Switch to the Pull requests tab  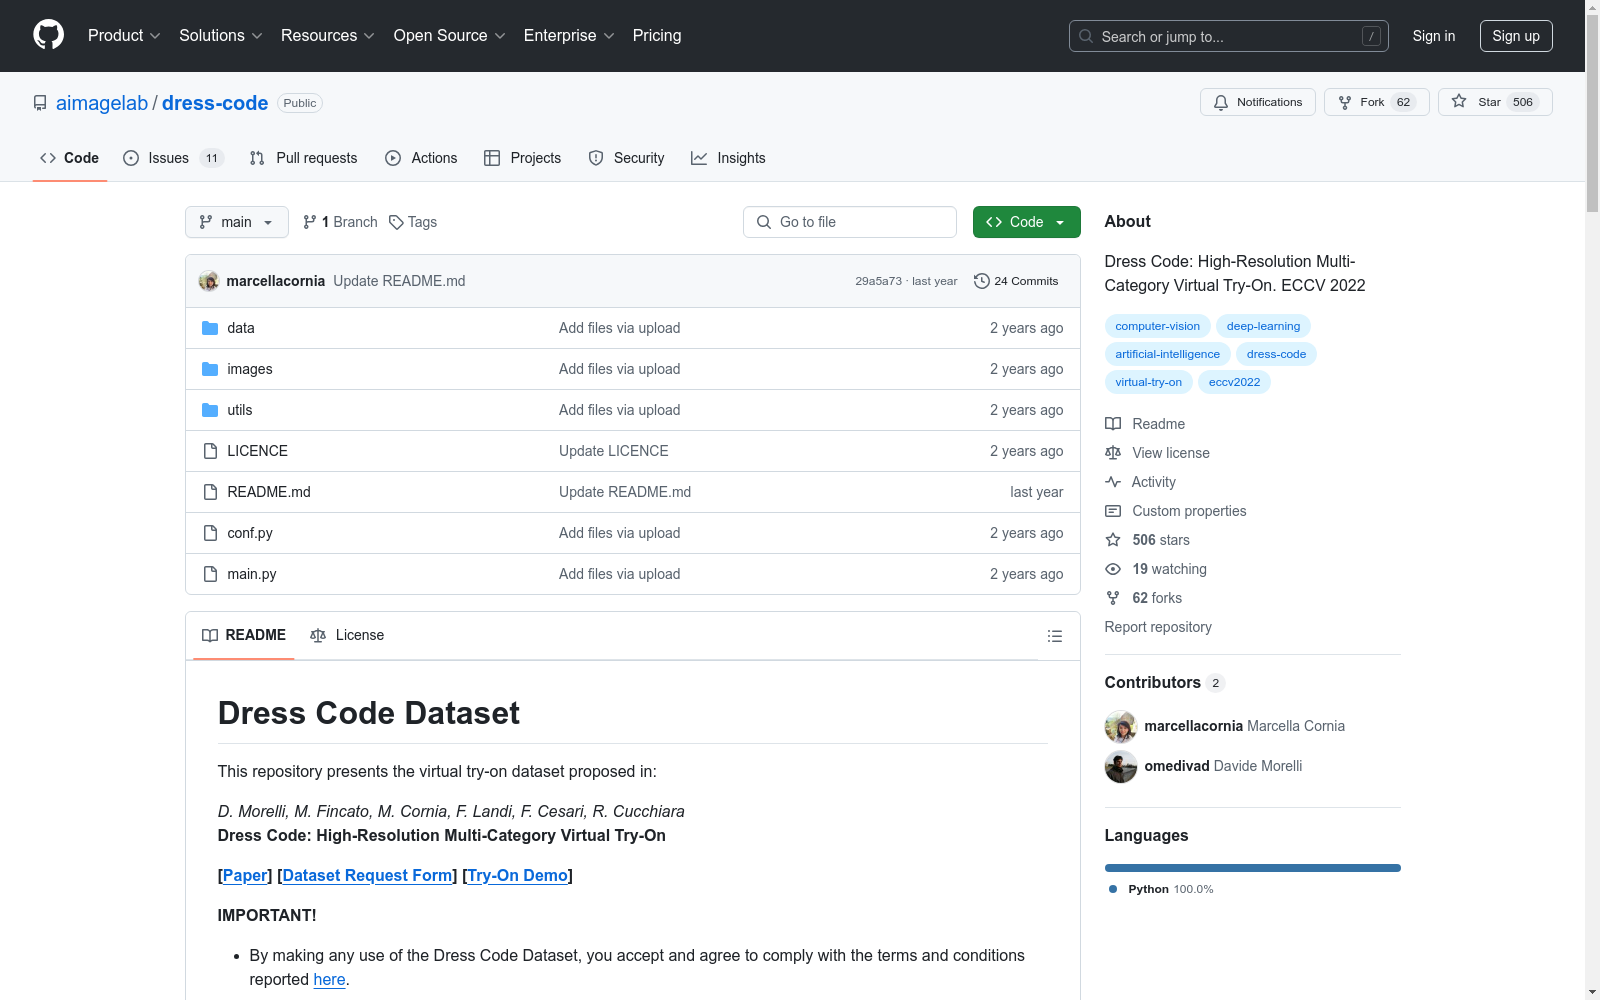coord(303,158)
